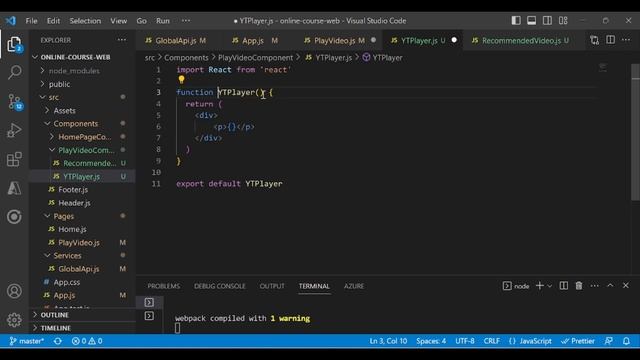640x360 pixels.
Task: Open the View menu
Action: 118,21
